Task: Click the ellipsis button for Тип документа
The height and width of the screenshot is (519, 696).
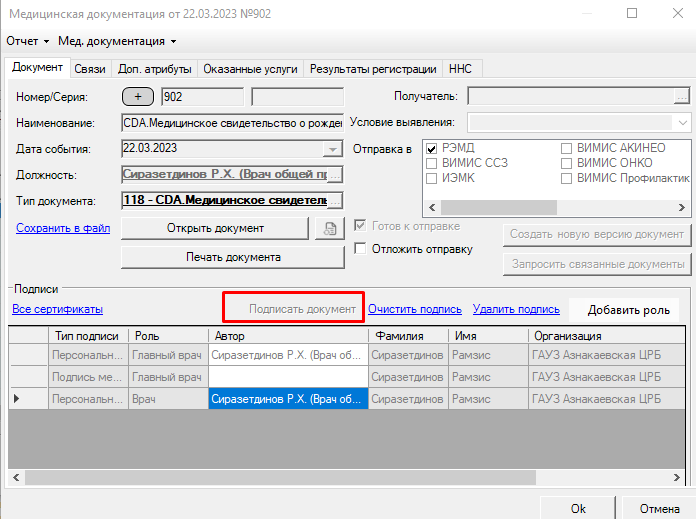Action: (334, 200)
